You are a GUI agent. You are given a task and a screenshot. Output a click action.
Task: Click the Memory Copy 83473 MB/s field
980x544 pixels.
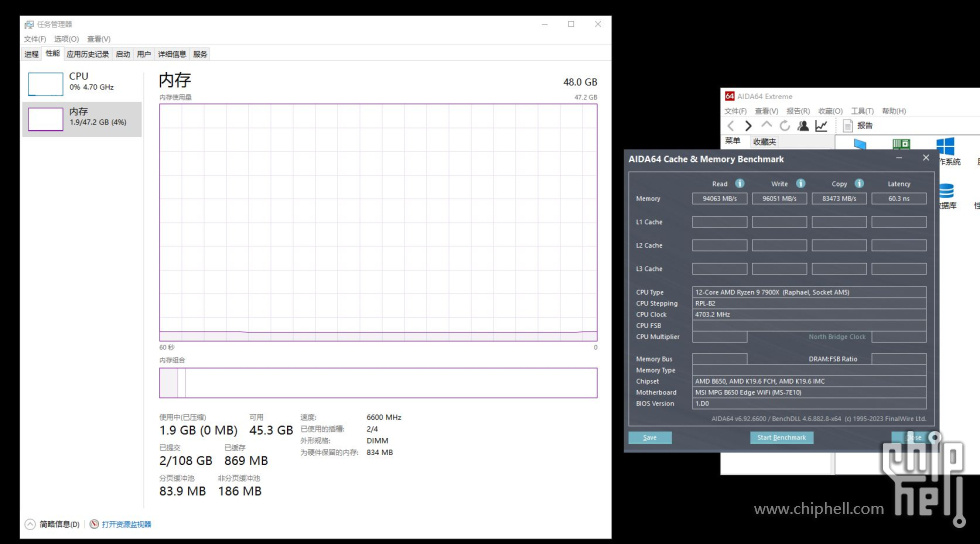coord(839,198)
